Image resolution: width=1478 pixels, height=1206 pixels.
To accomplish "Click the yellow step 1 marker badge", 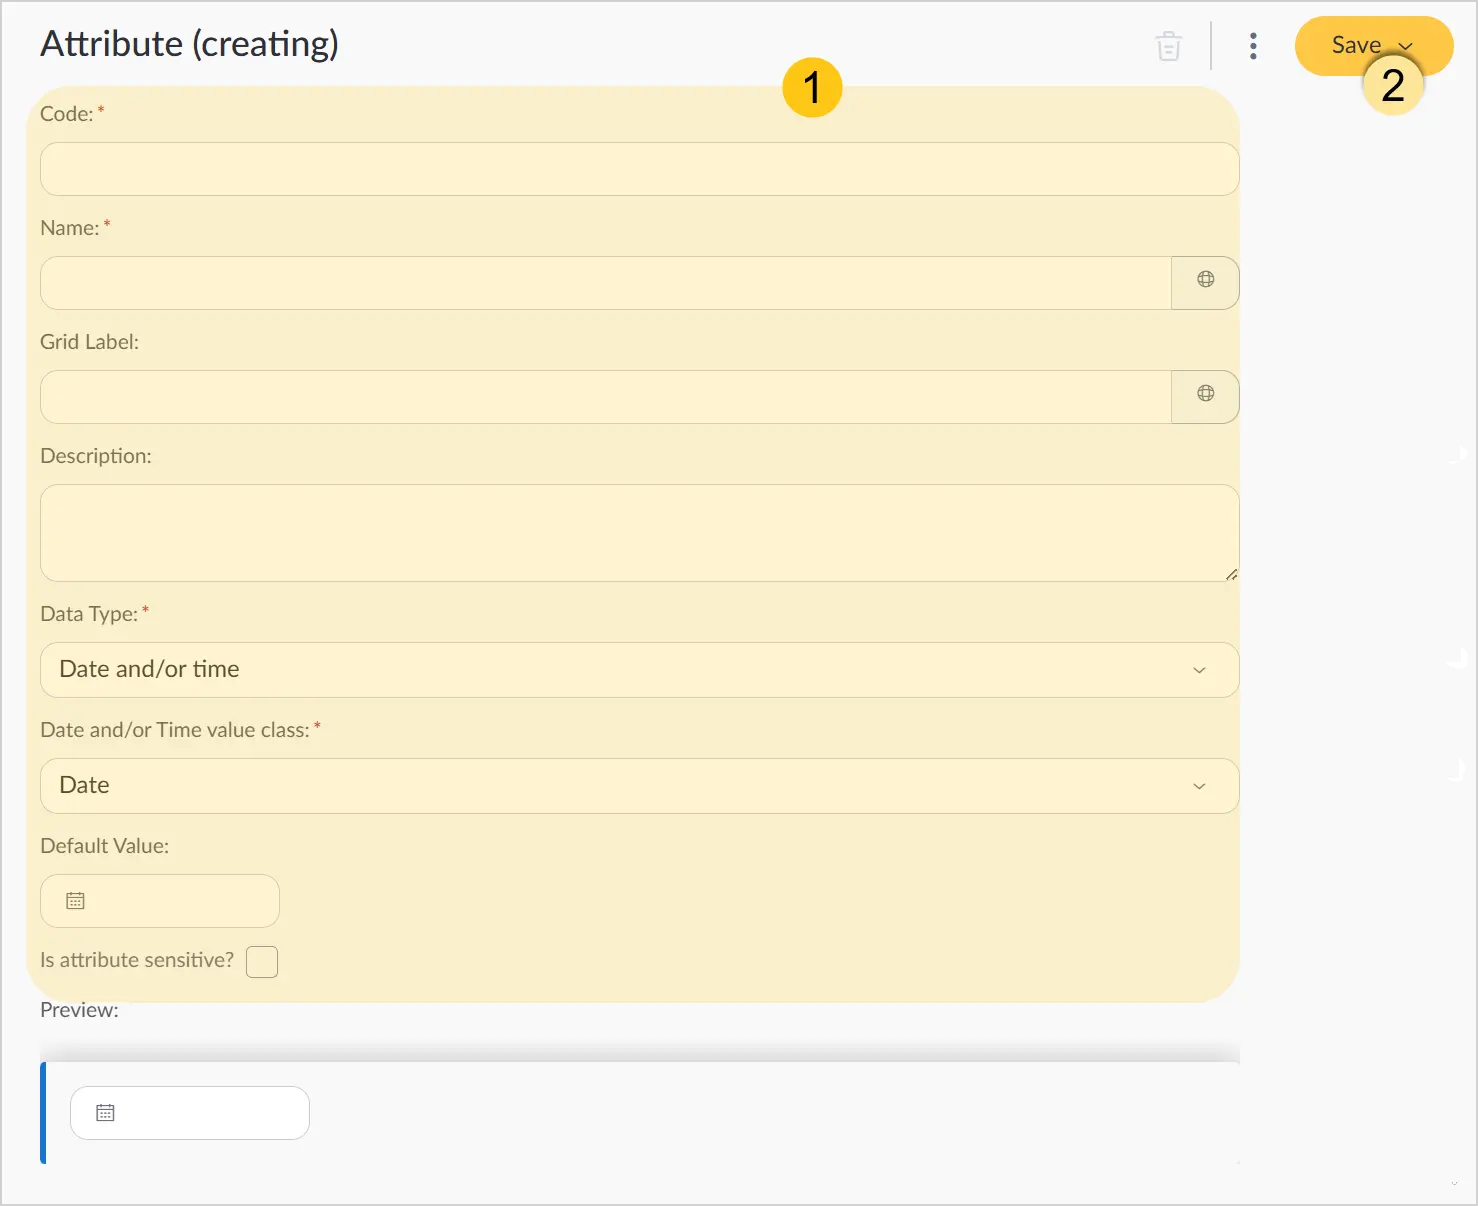I will (812, 87).
